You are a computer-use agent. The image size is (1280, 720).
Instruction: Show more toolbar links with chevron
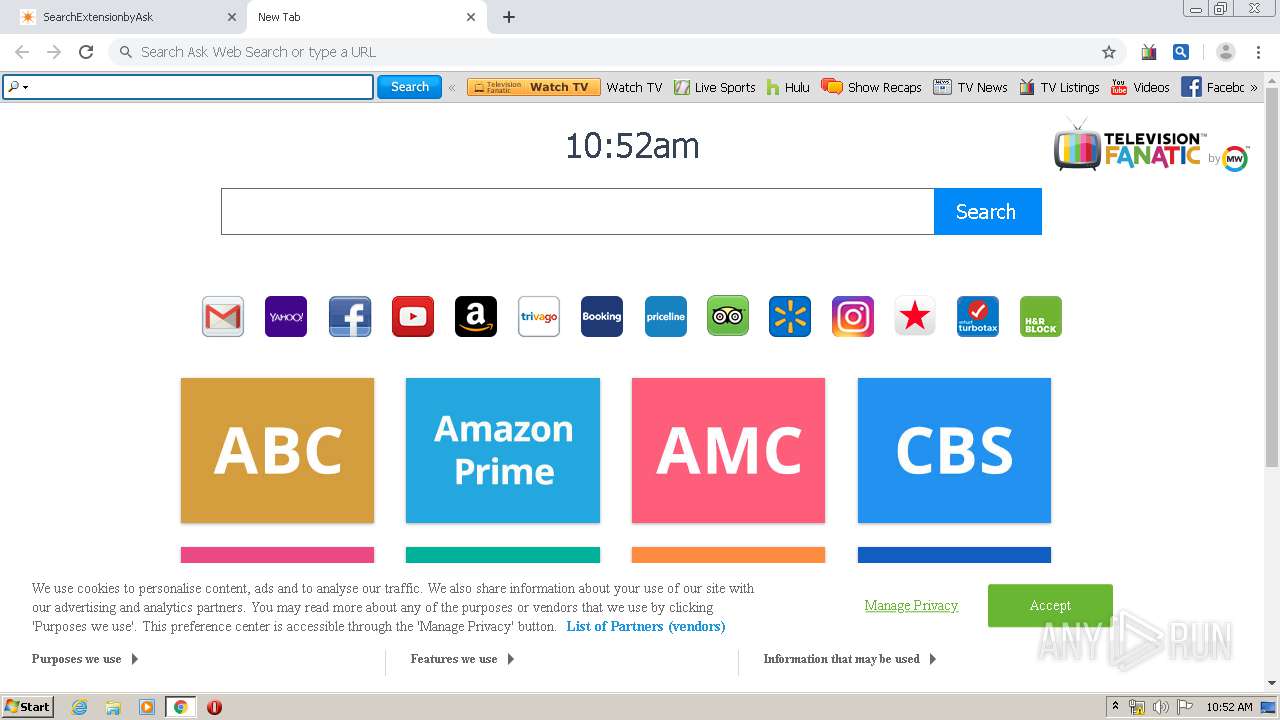click(1254, 87)
